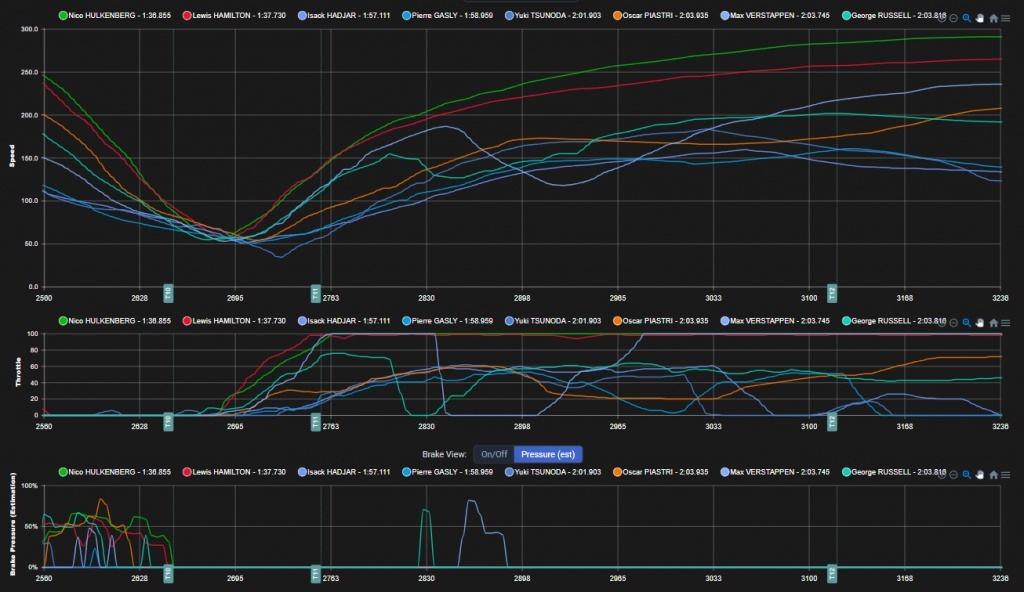Select Pressure (est) brake view
Viewport: 1024px width, 592px height.
(x=548, y=454)
